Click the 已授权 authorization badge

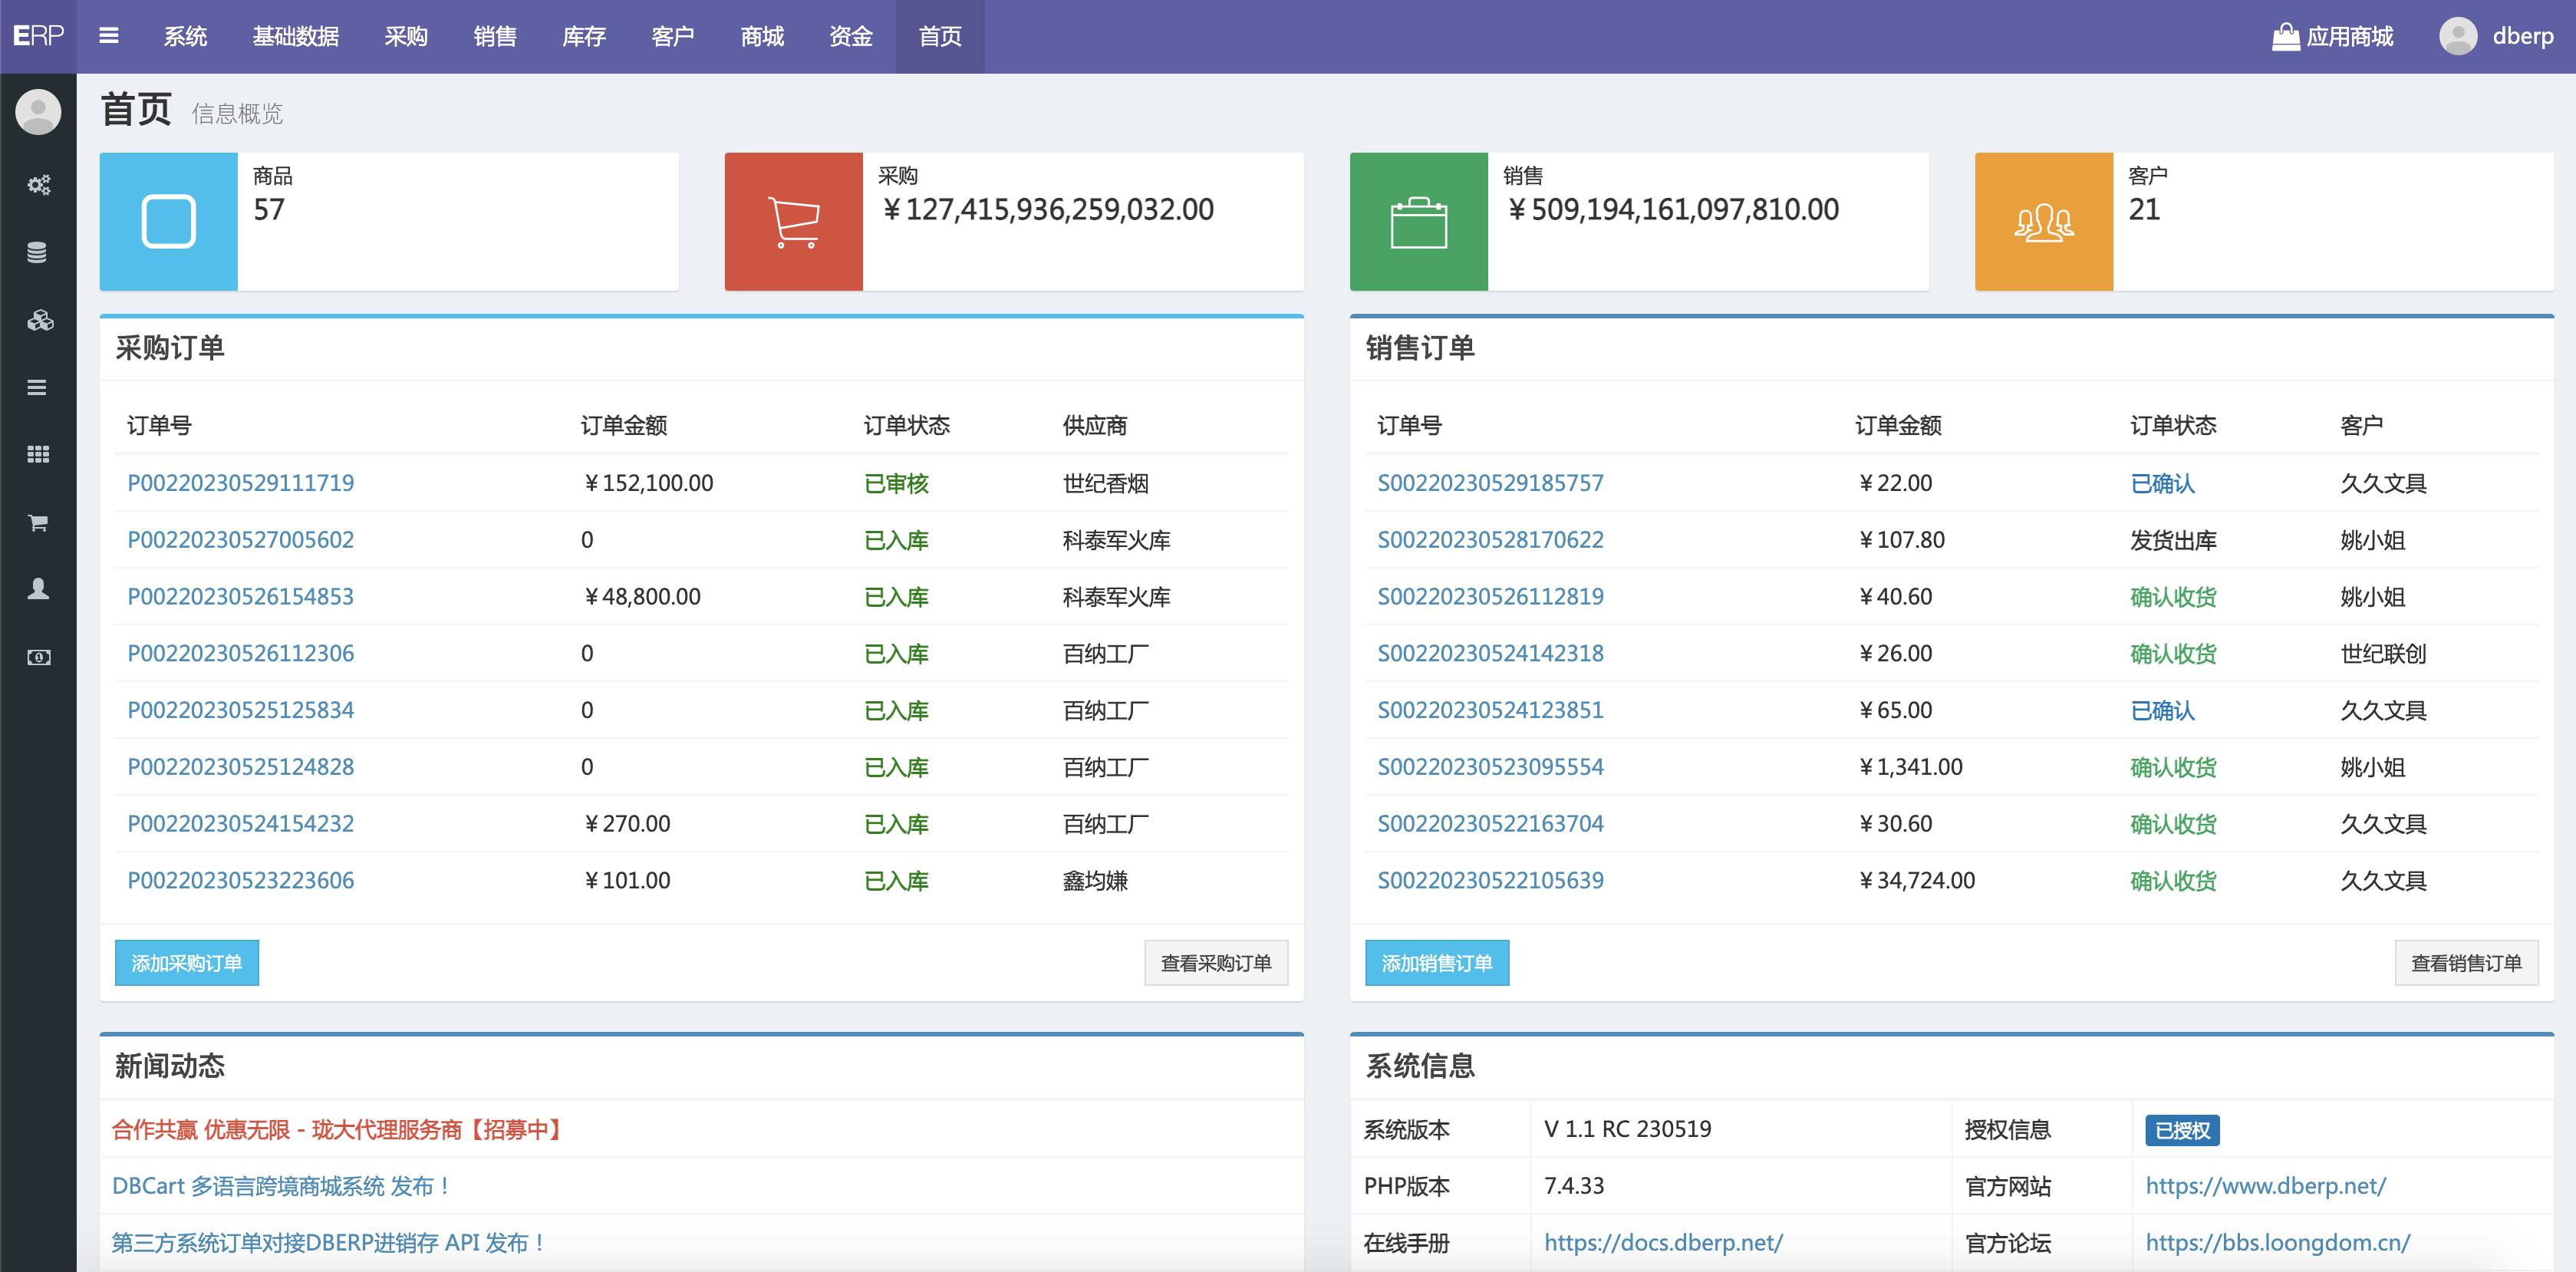click(2182, 1129)
